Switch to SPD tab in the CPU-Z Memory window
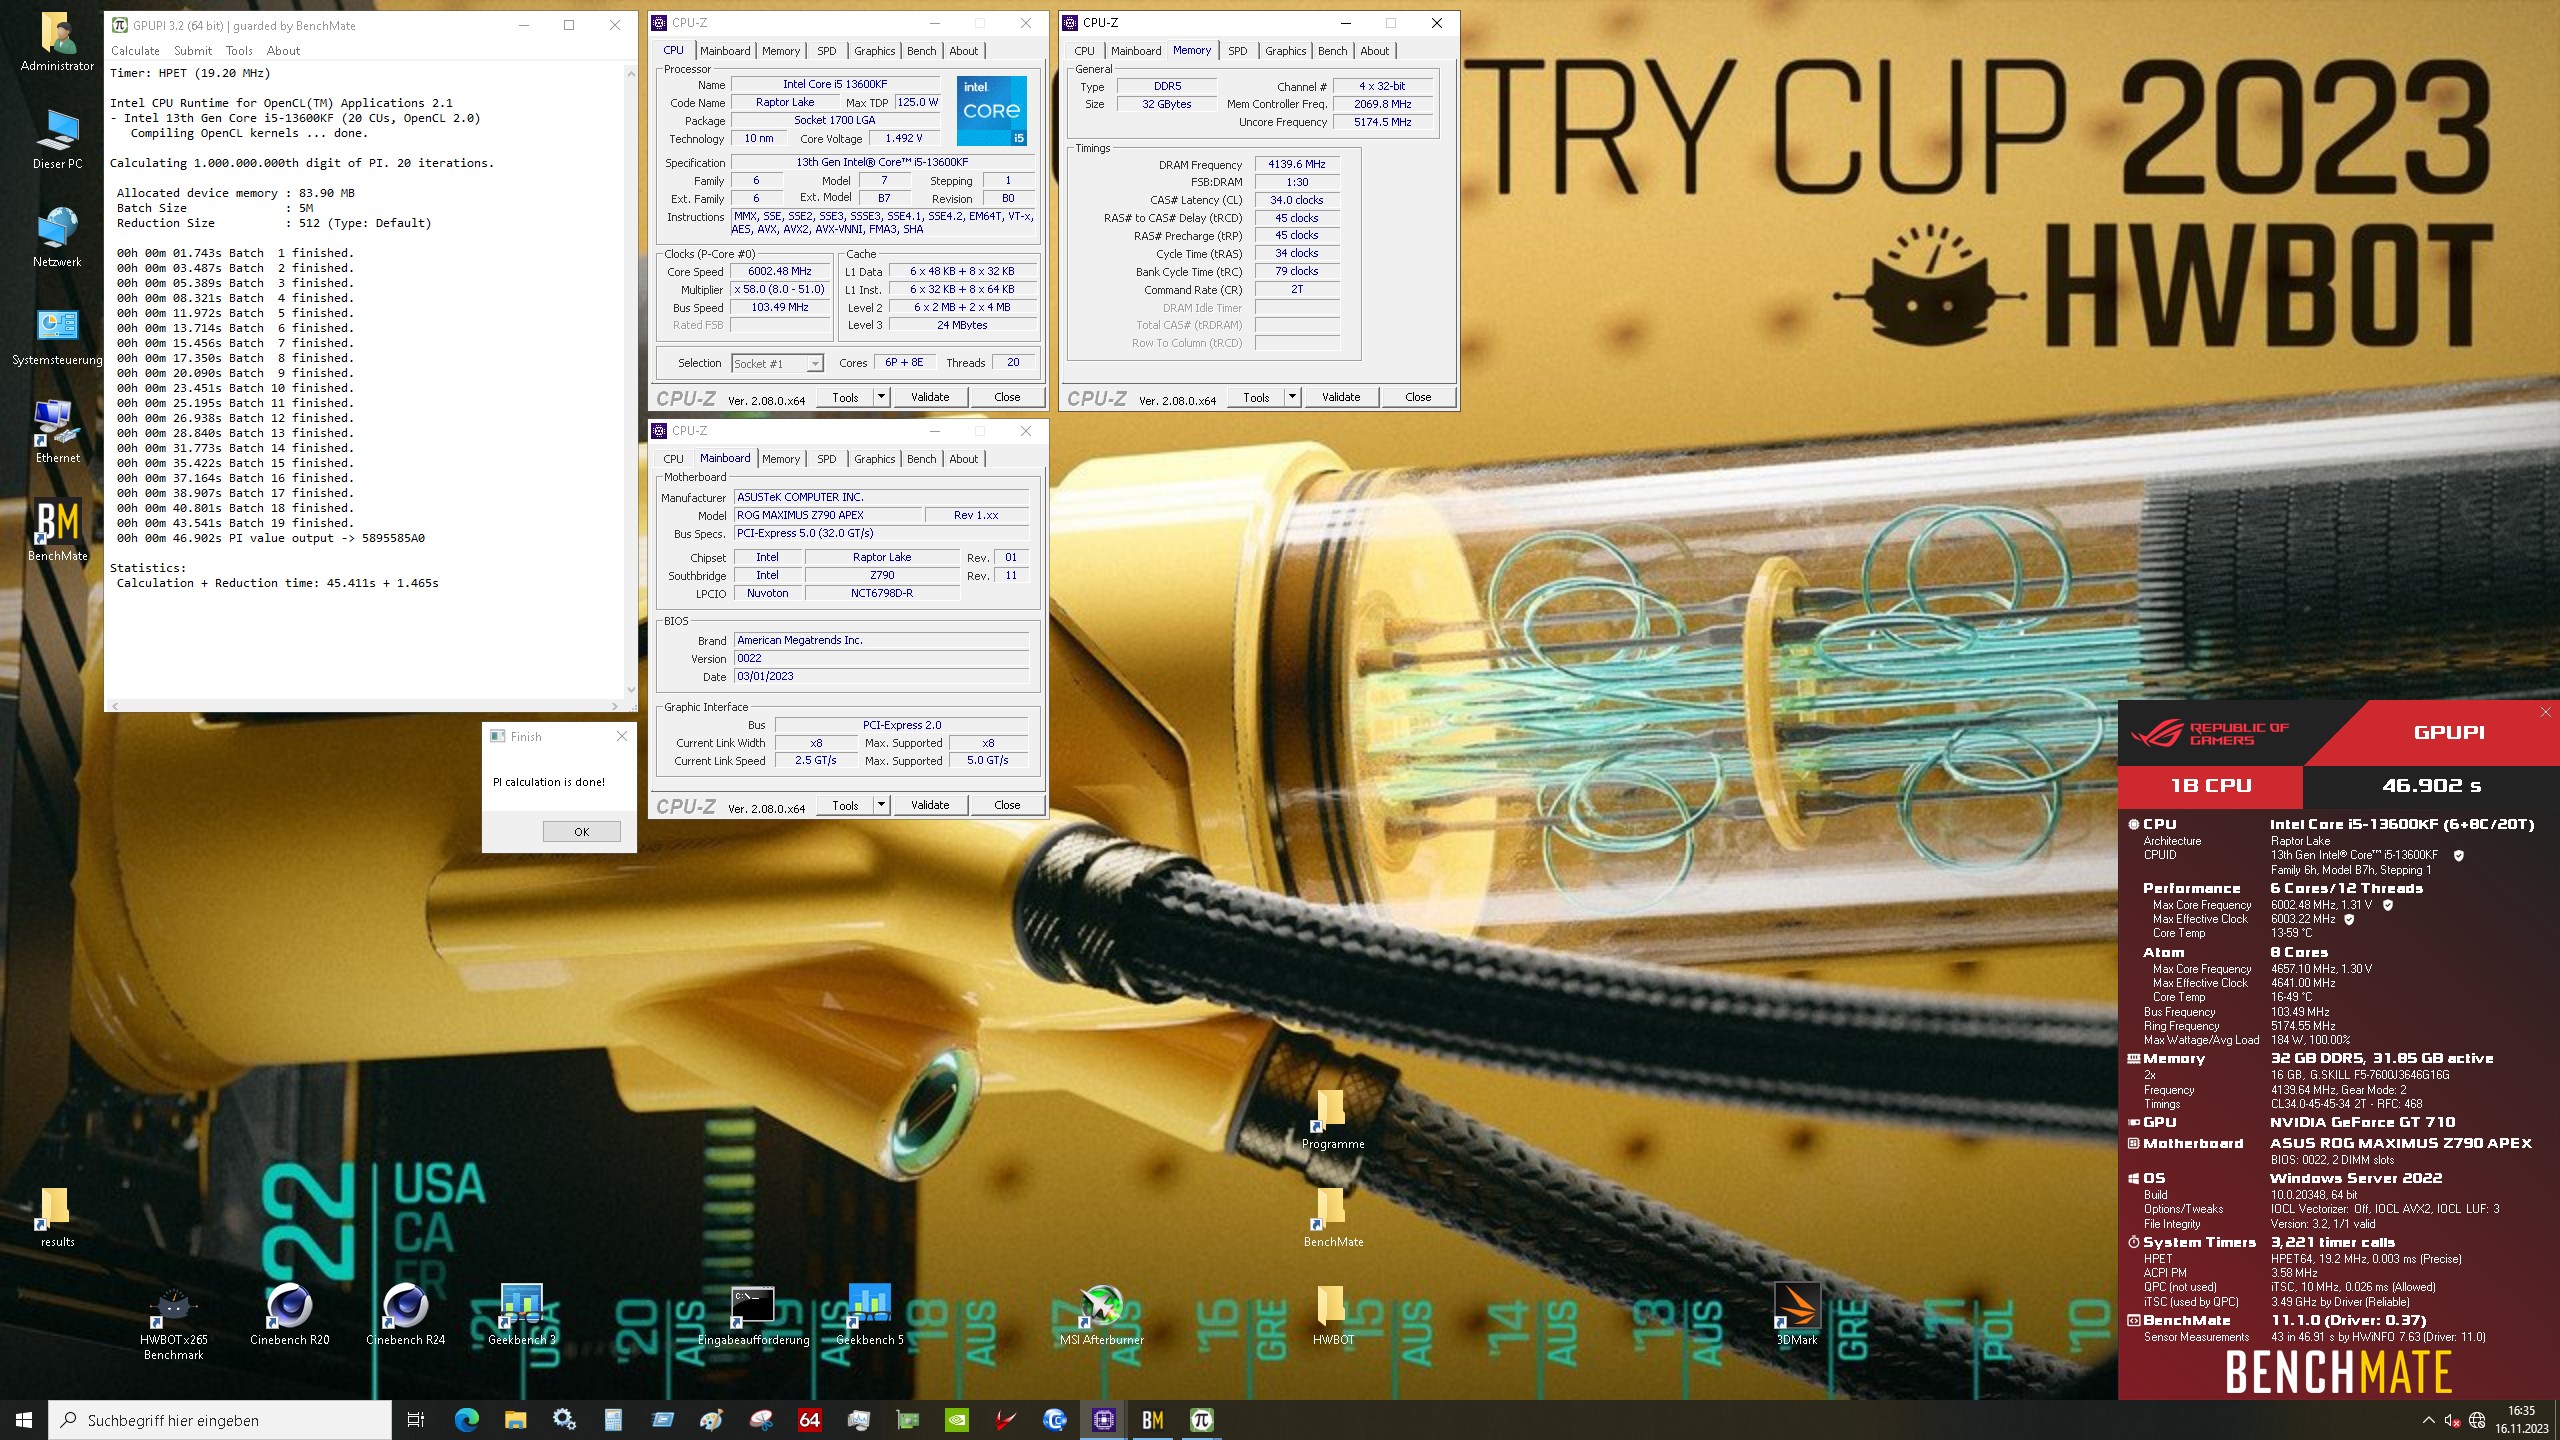2560x1440 pixels. 1238,51
